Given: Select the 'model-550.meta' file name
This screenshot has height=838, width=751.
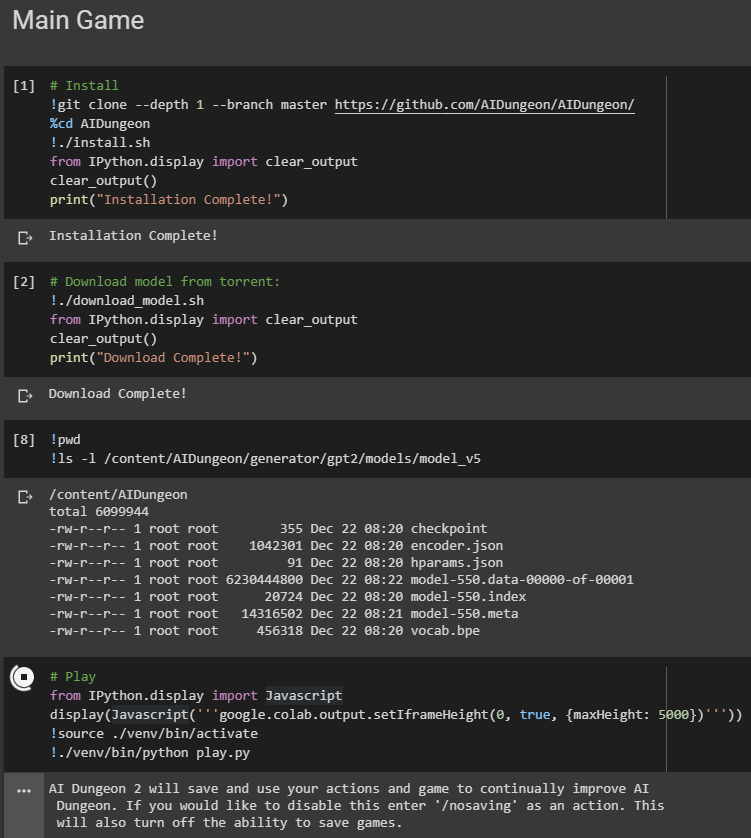Looking at the screenshot, I should pos(464,614).
